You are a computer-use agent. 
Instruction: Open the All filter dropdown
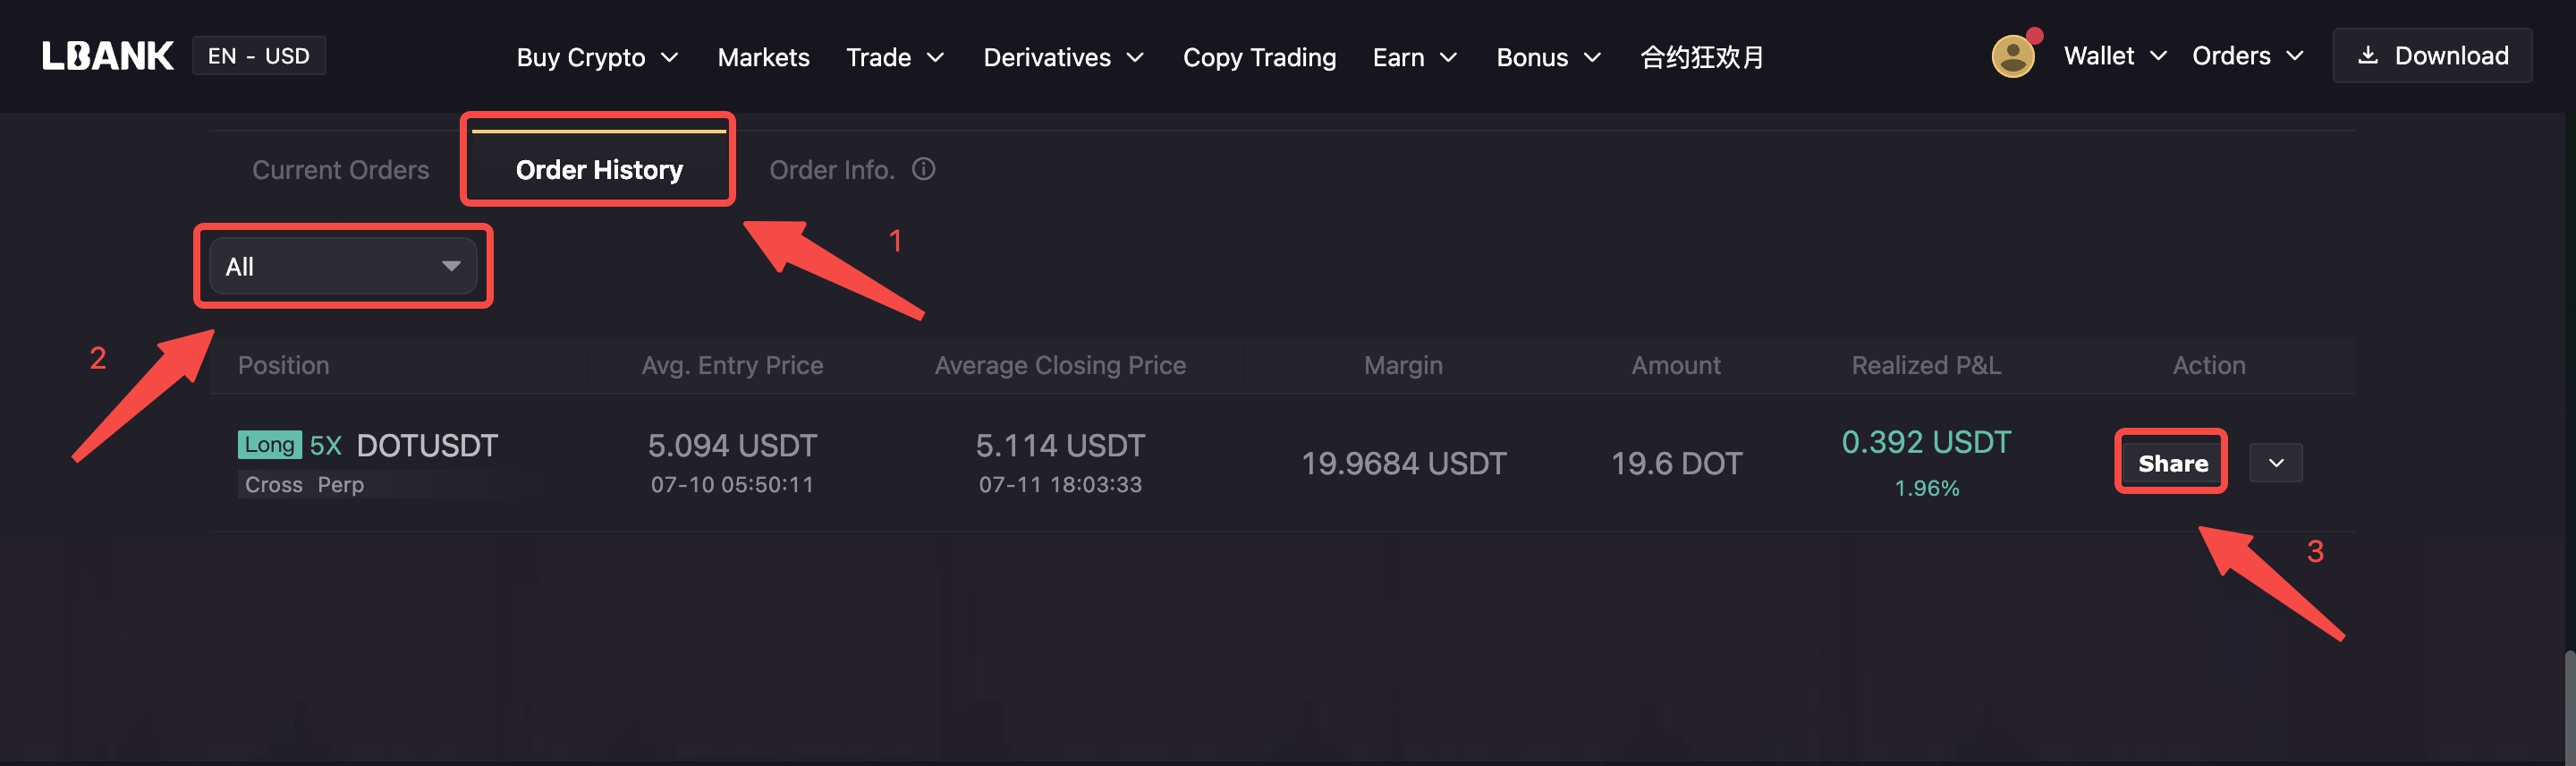(343, 266)
